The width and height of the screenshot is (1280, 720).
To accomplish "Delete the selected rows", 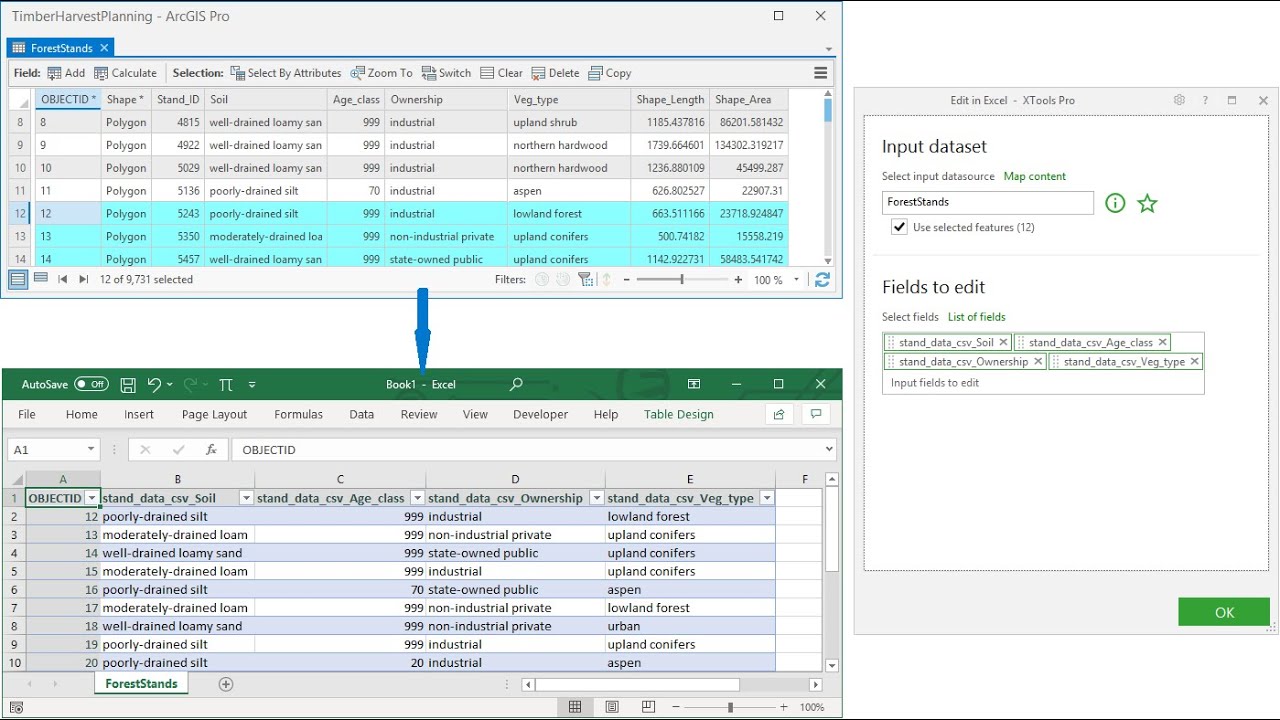I will click(555, 73).
